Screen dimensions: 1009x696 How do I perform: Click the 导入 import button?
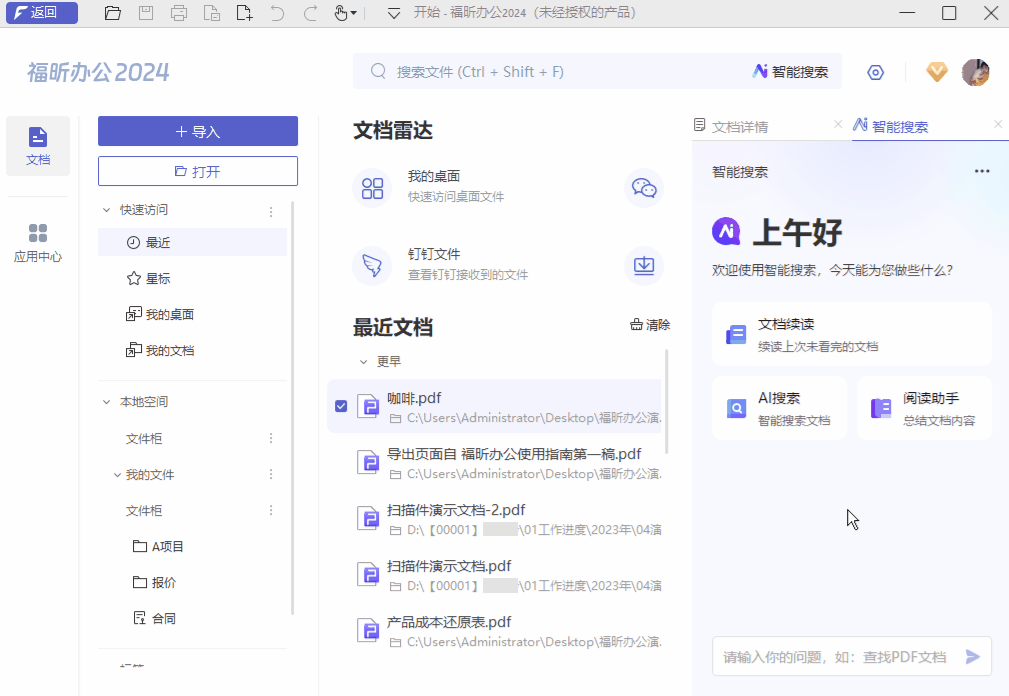point(197,131)
